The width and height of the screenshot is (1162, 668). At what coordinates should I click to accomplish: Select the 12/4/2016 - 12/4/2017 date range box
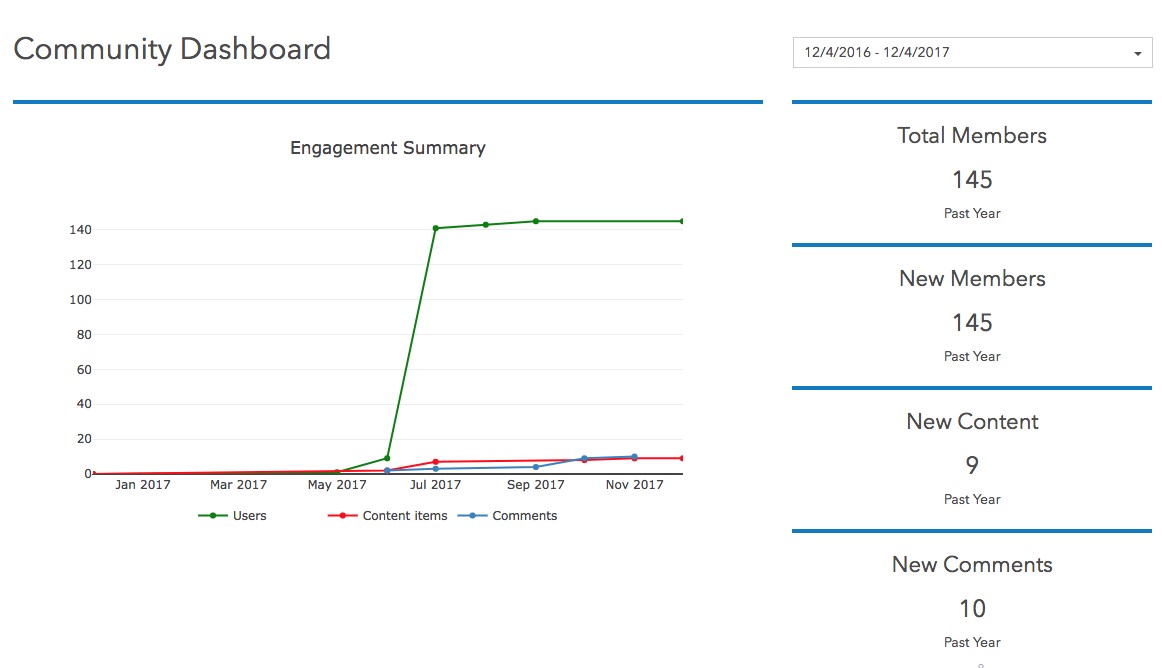click(x=972, y=53)
